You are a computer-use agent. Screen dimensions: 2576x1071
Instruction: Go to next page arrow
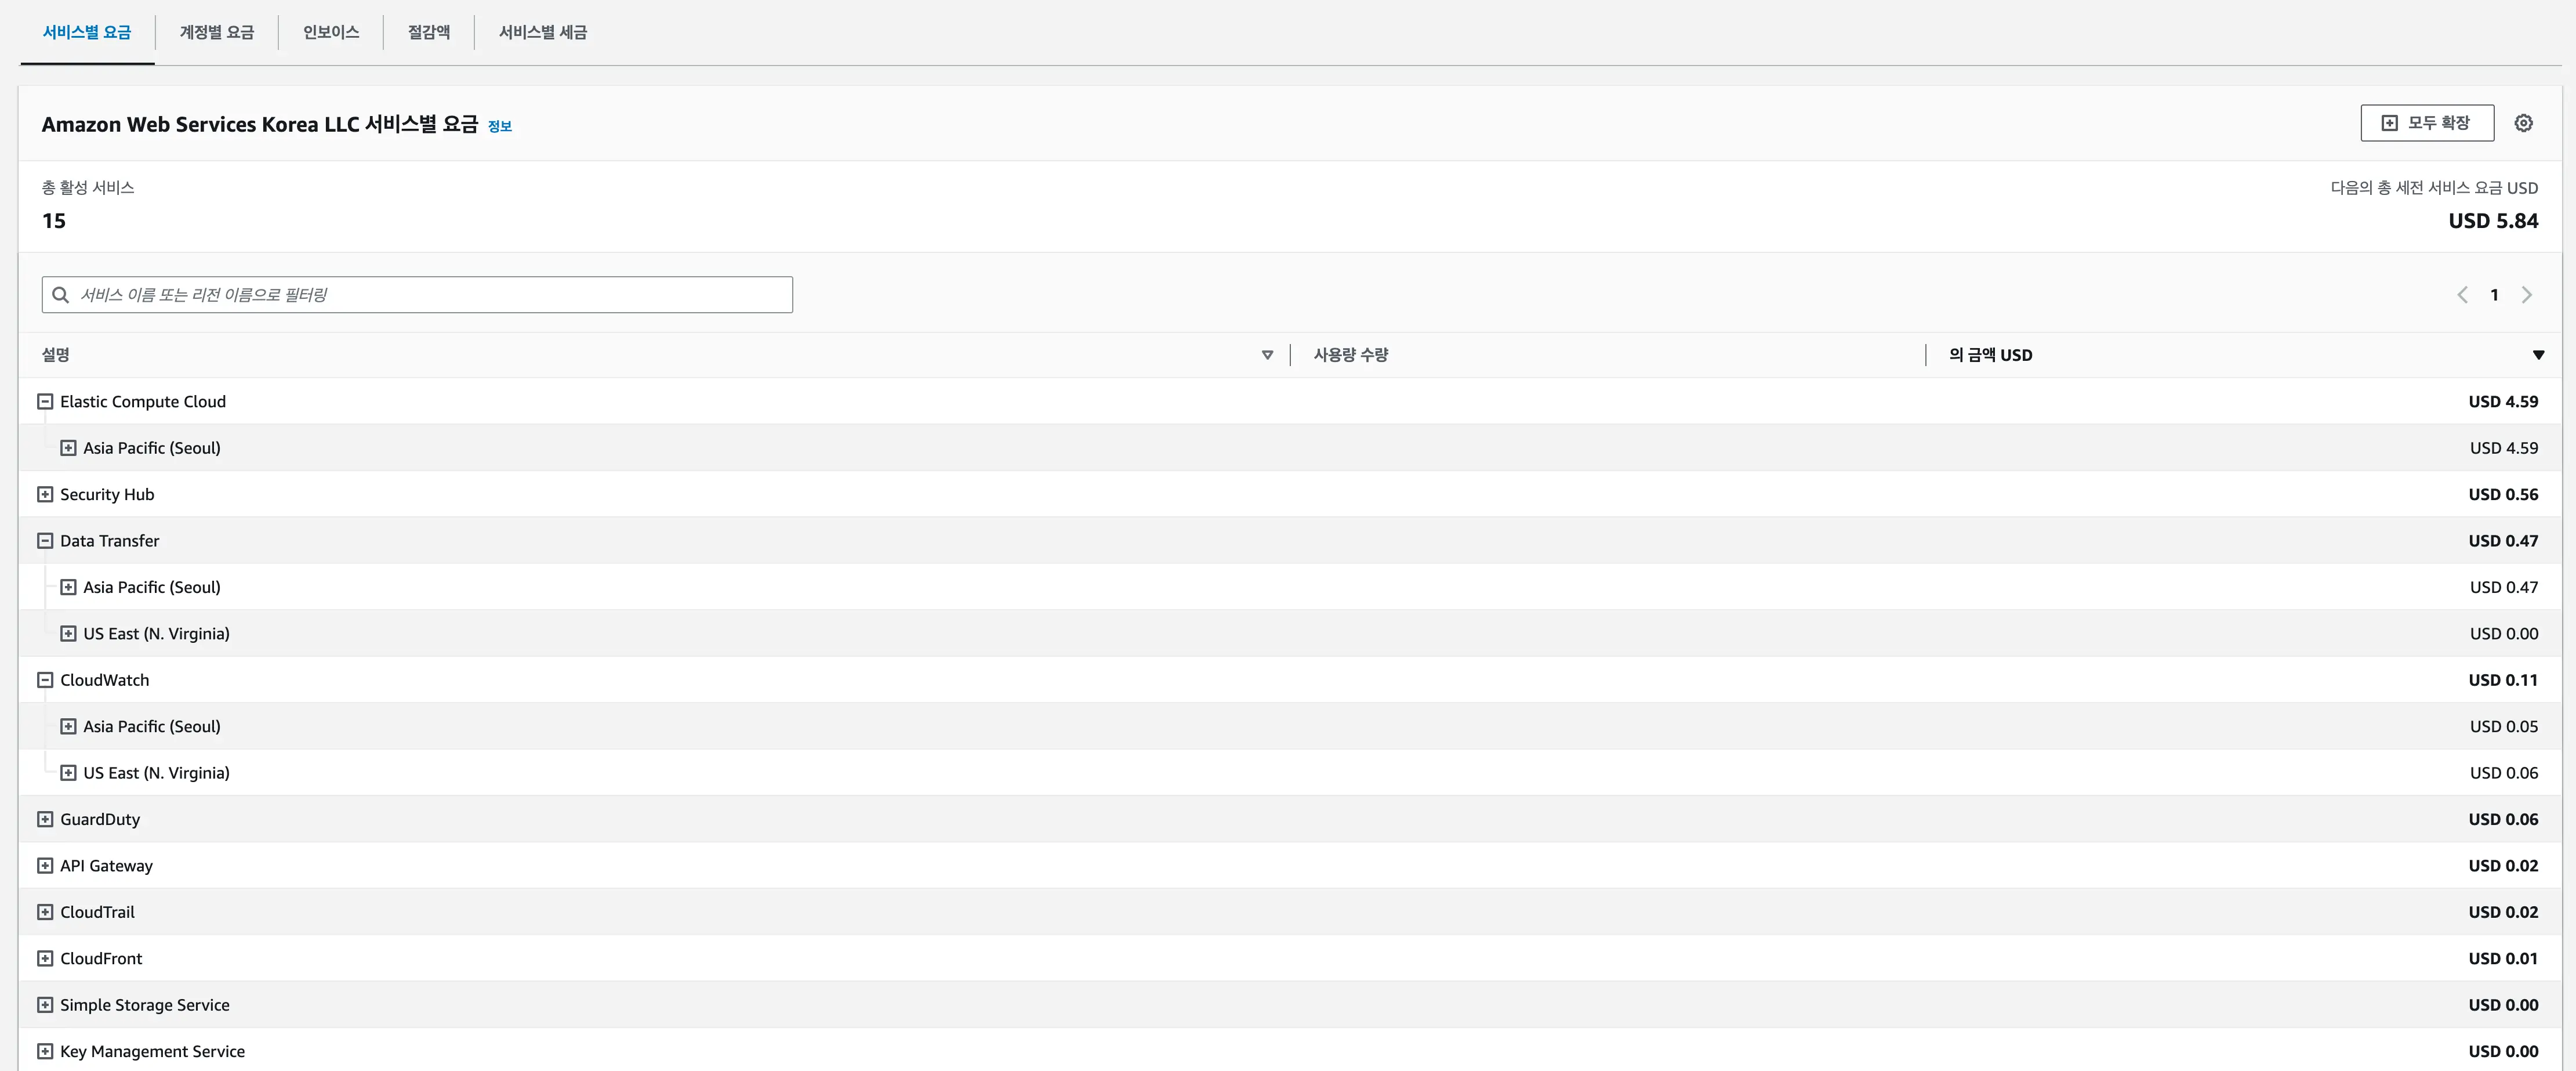(x=2527, y=295)
